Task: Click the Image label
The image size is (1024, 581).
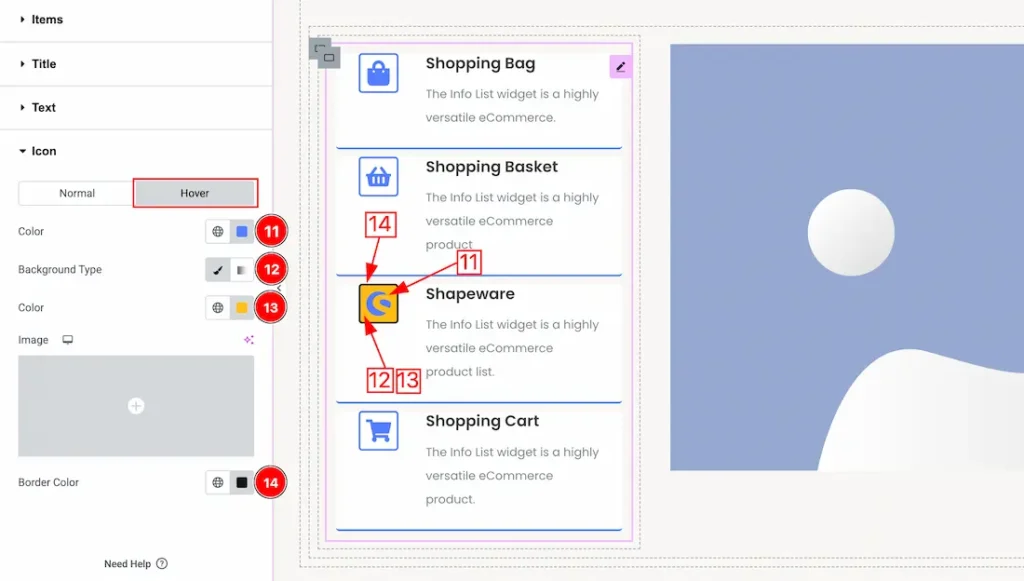Action: [x=33, y=340]
